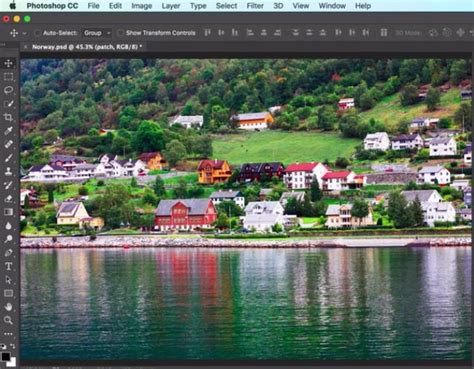The image size is (474, 369).
Task: Select the Clone Stamp tool
Action: pos(8,171)
